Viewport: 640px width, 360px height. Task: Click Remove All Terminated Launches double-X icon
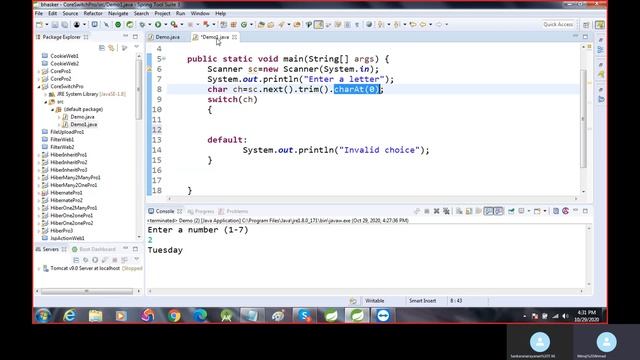tap(446, 211)
